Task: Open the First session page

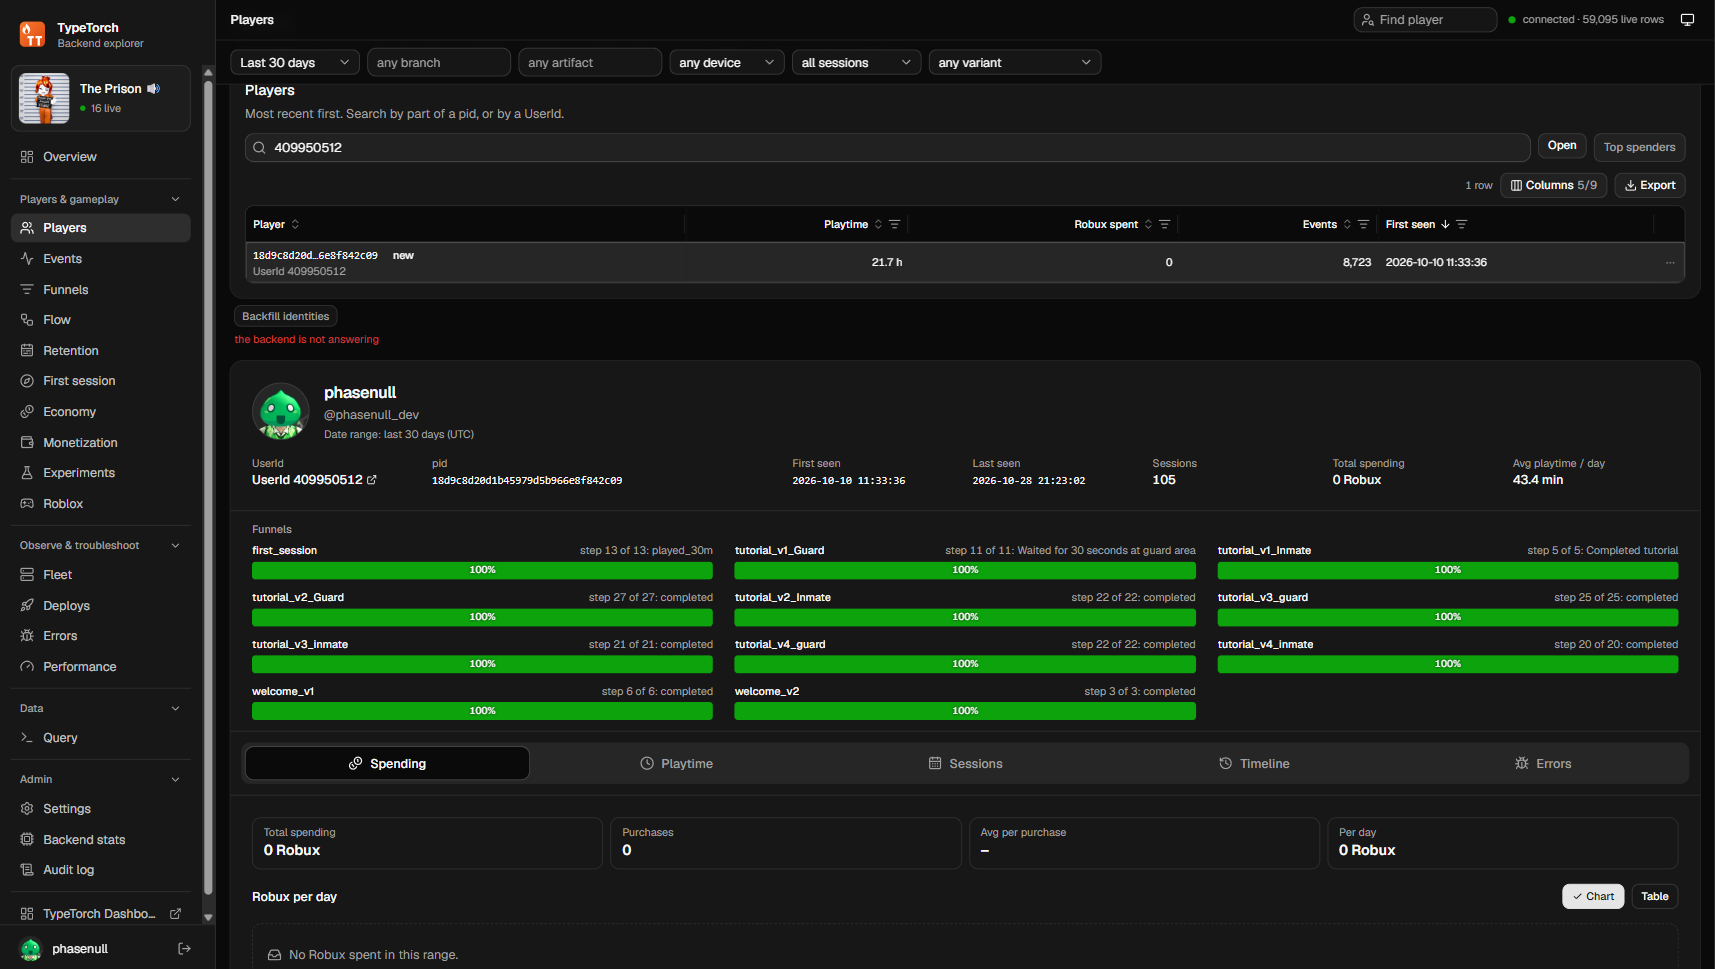Action: tap(100, 381)
